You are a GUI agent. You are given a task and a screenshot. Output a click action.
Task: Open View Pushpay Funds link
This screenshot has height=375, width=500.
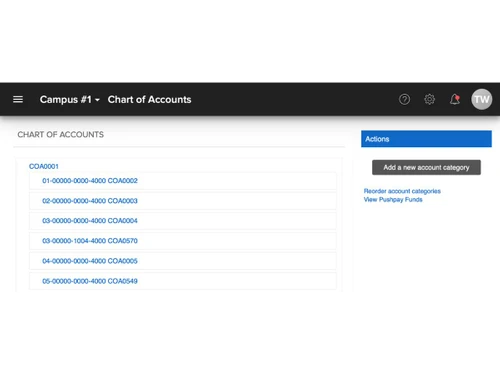coord(393,199)
